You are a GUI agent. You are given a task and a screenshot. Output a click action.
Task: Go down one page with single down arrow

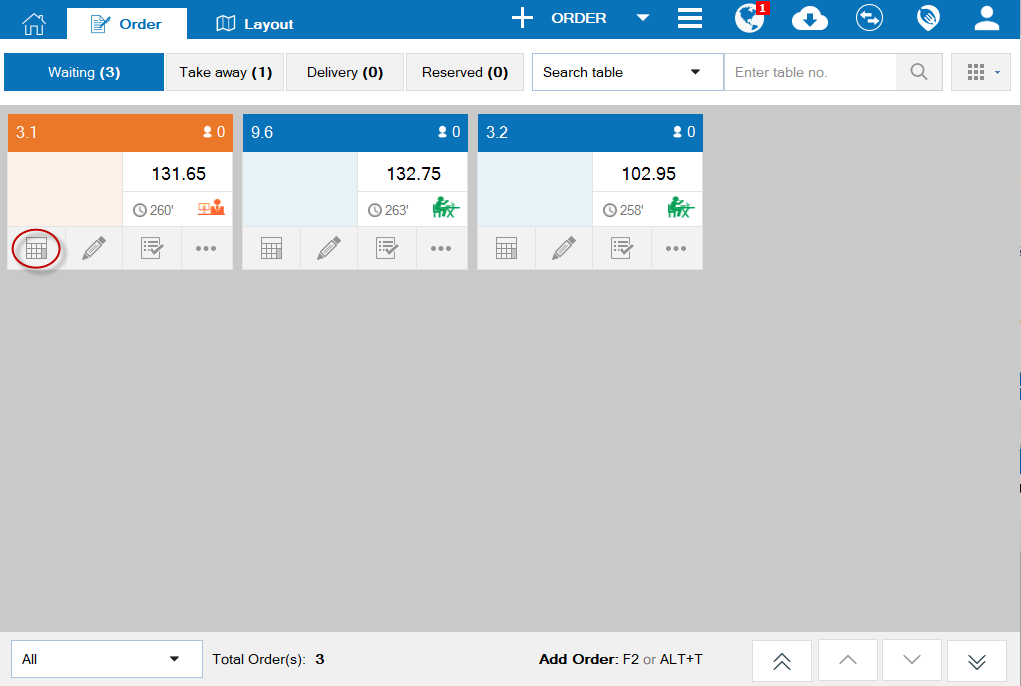point(912,661)
